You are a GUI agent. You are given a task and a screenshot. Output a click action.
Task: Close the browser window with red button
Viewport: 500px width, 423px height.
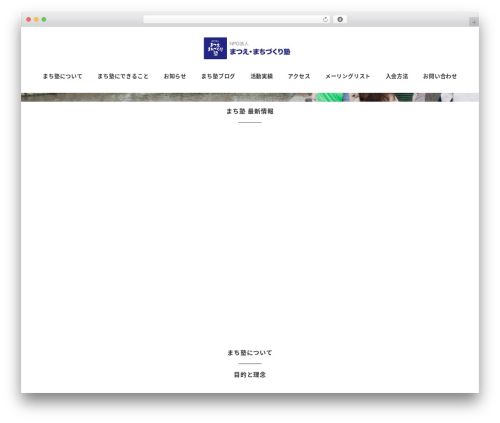pyautogui.click(x=29, y=20)
